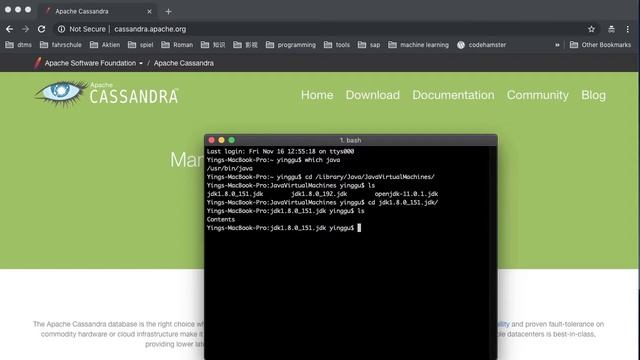Open the sap bookmark folder
The width and height of the screenshot is (640, 360).
[x=369, y=45]
